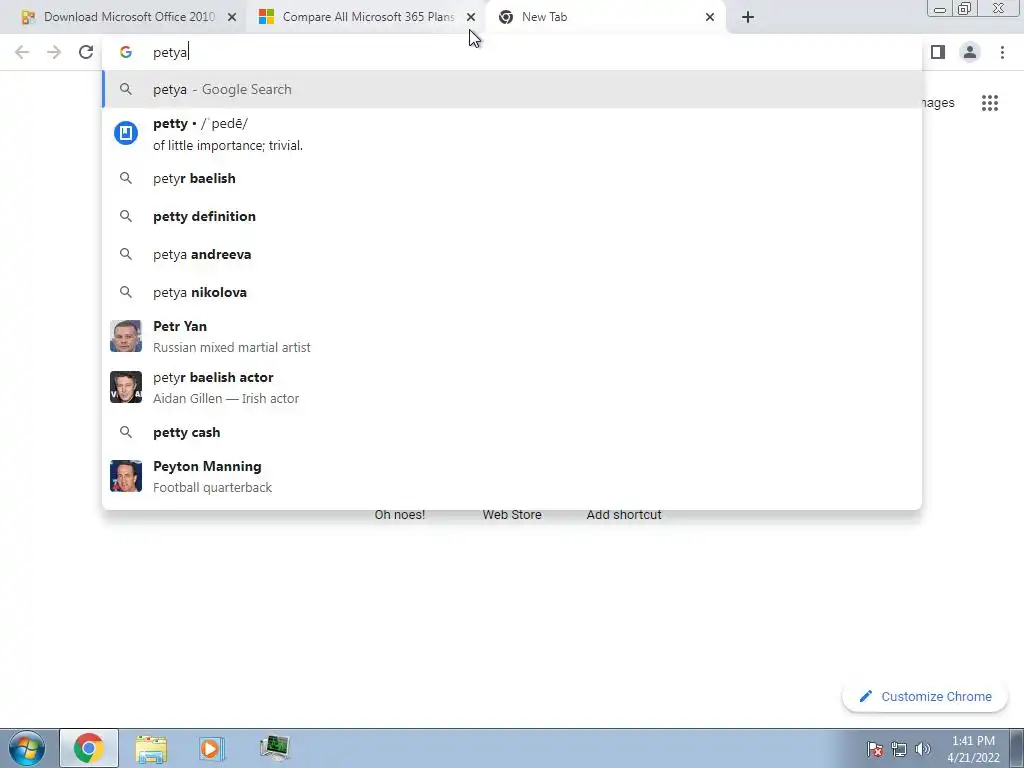This screenshot has height=768, width=1024.
Task: Close the New Tab tab
Action: [710, 17]
